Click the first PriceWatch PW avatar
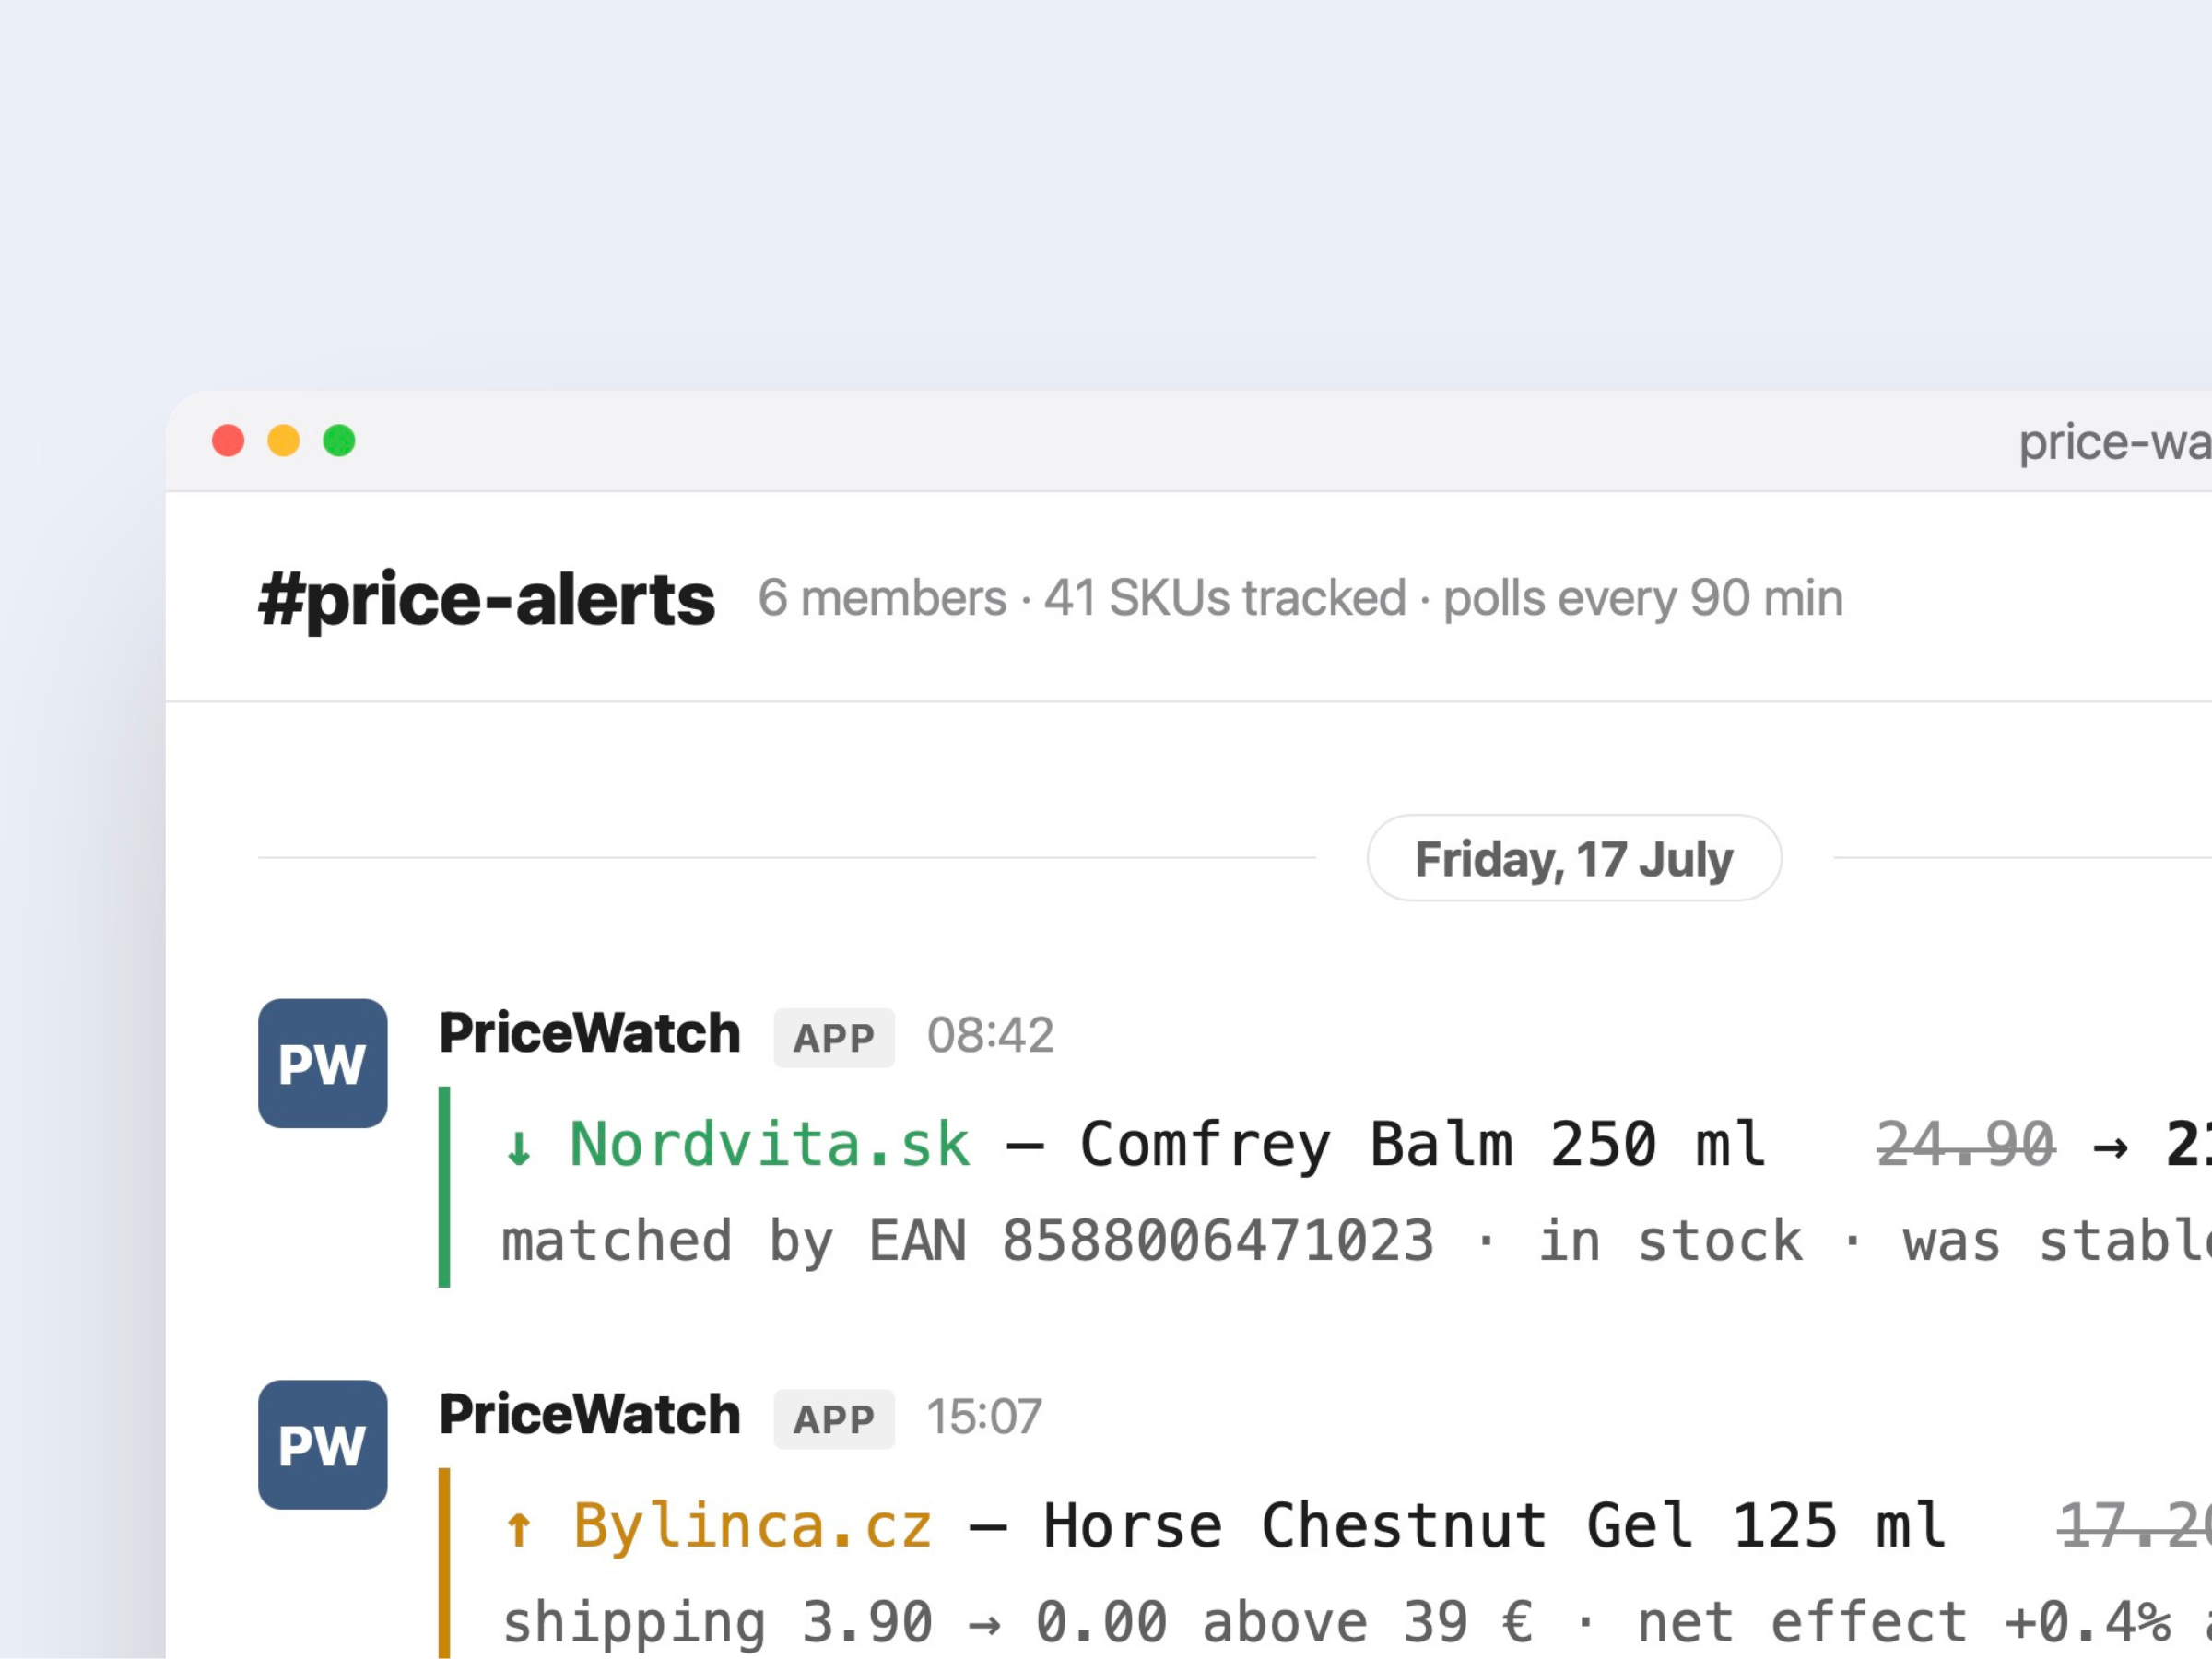Screen dimensions: 2212x1659 point(322,1063)
